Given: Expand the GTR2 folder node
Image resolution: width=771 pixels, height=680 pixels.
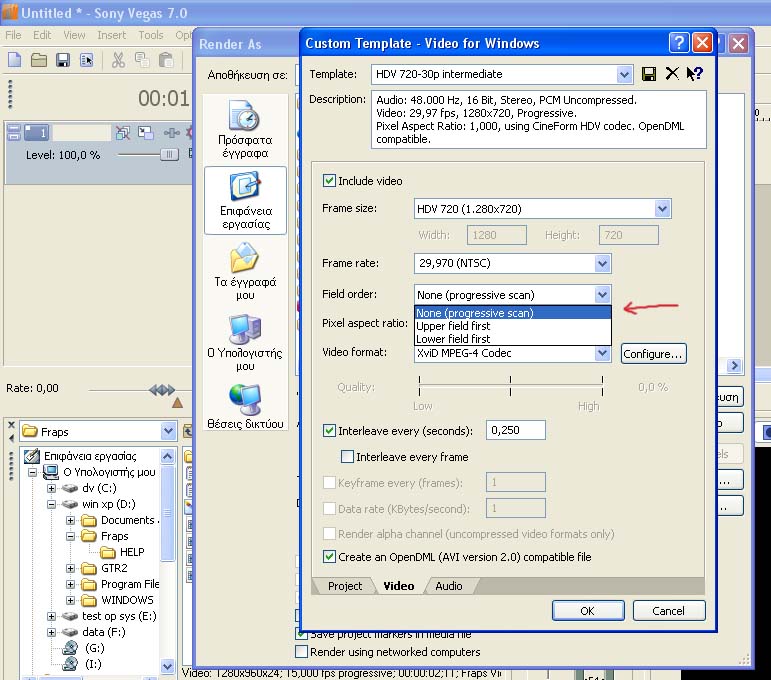Looking at the screenshot, I should [70, 568].
